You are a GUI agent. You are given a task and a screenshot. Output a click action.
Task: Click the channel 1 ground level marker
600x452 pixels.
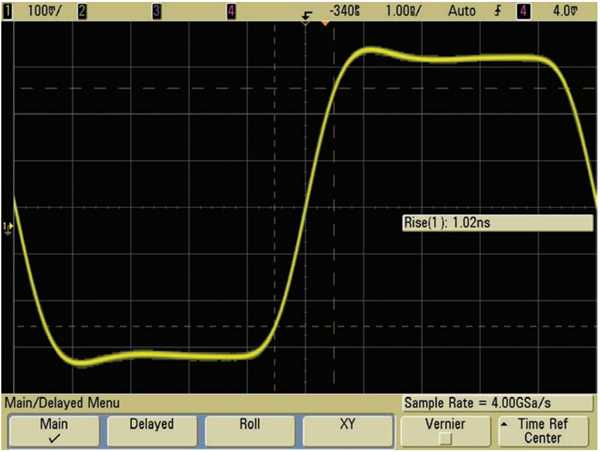point(8,228)
